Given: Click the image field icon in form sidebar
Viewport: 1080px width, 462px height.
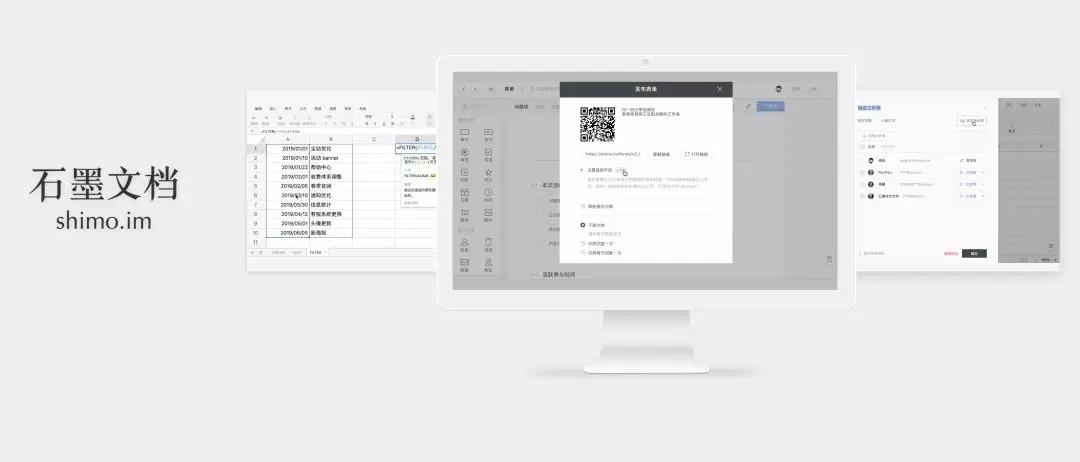Looking at the screenshot, I should pos(488,212).
